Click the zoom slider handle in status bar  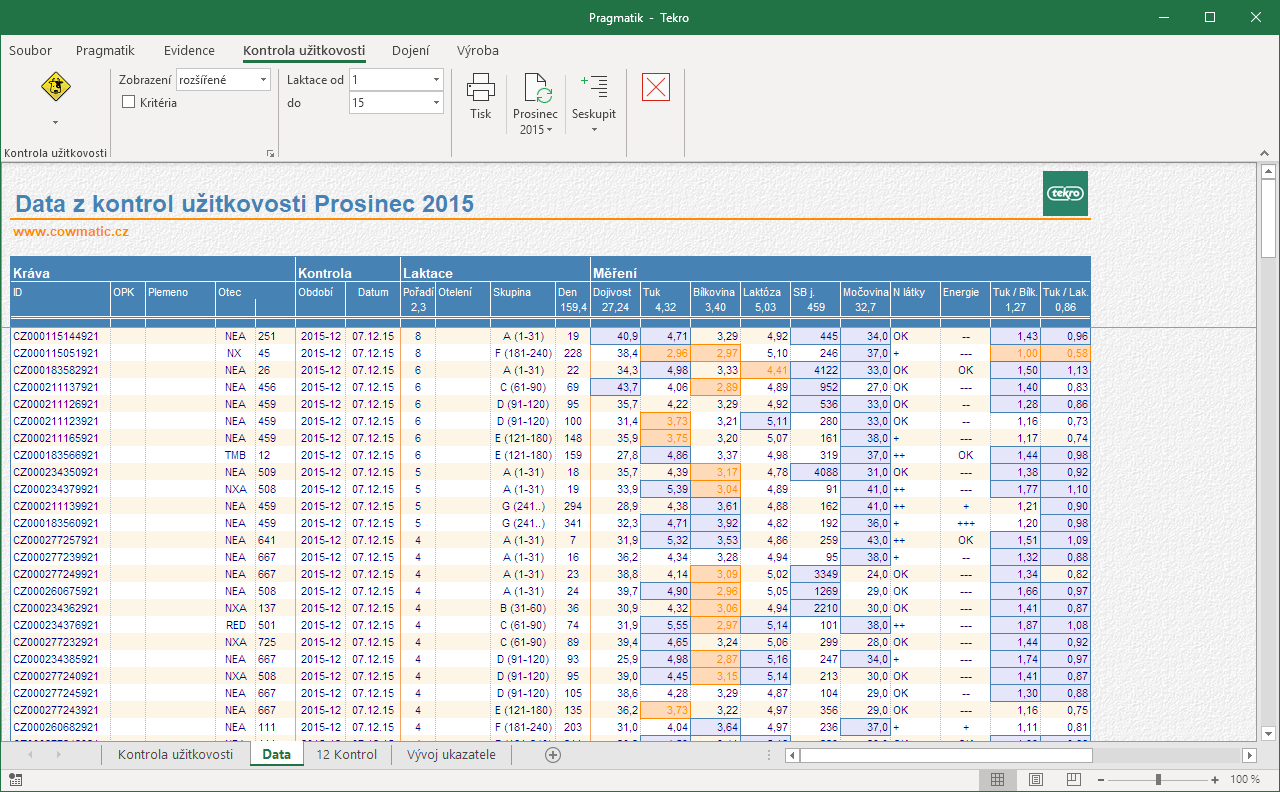pos(1158,779)
